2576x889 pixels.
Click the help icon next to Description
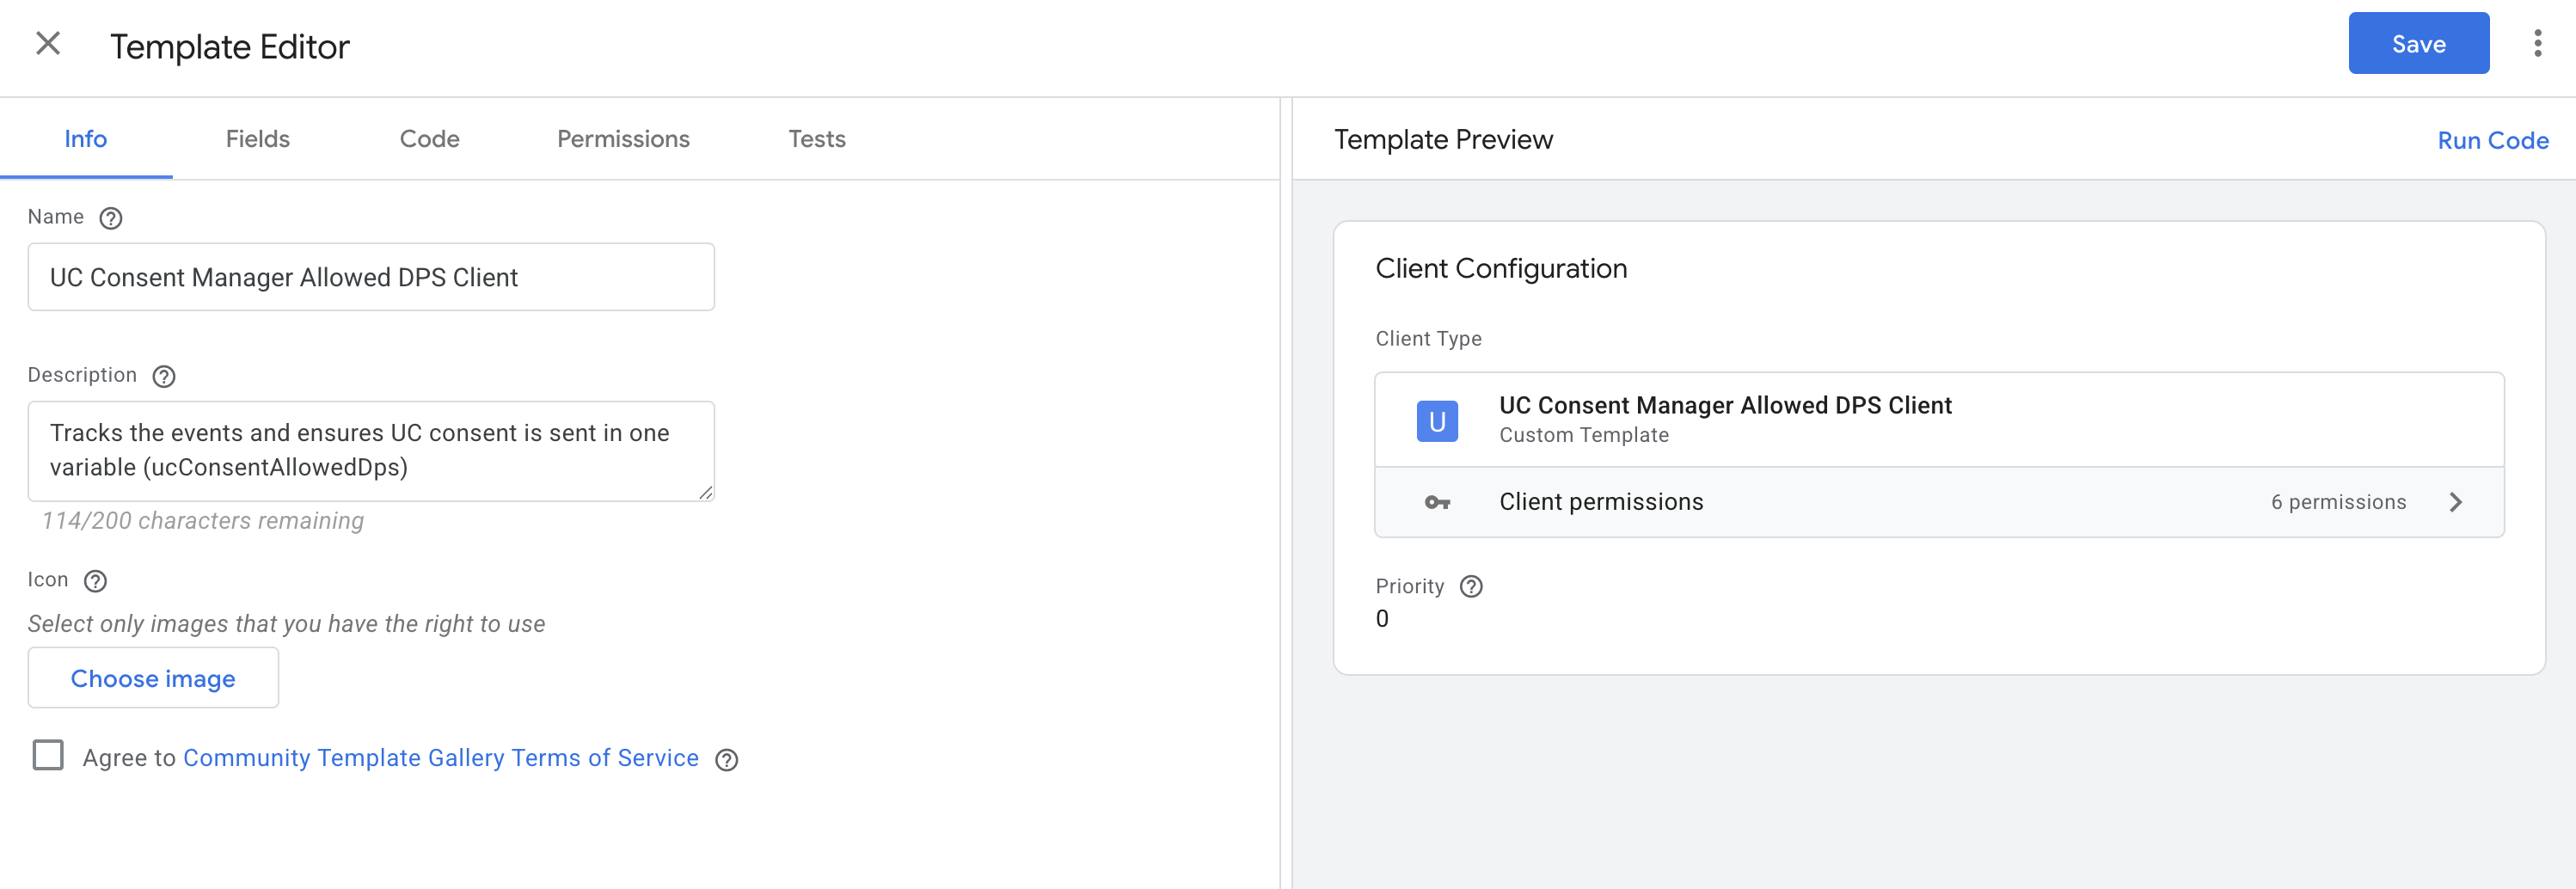pyautogui.click(x=164, y=376)
